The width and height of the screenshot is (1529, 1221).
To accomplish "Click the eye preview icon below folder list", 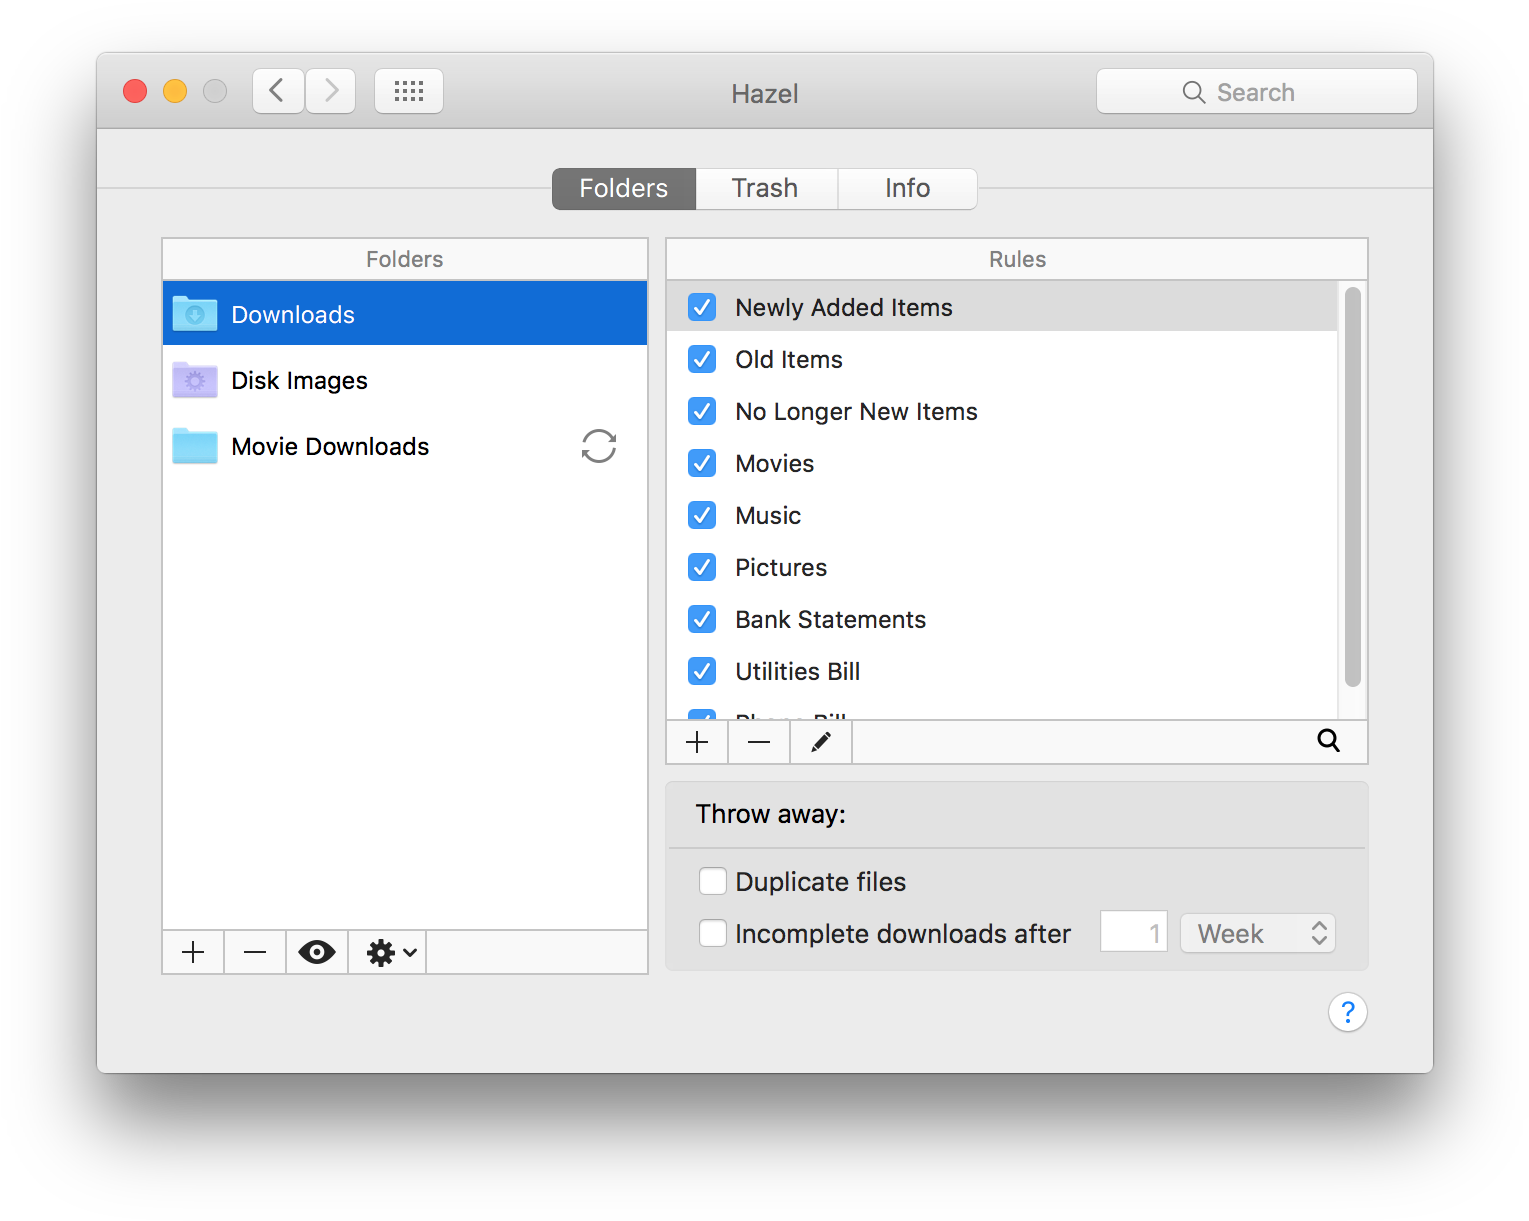I will [x=317, y=952].
